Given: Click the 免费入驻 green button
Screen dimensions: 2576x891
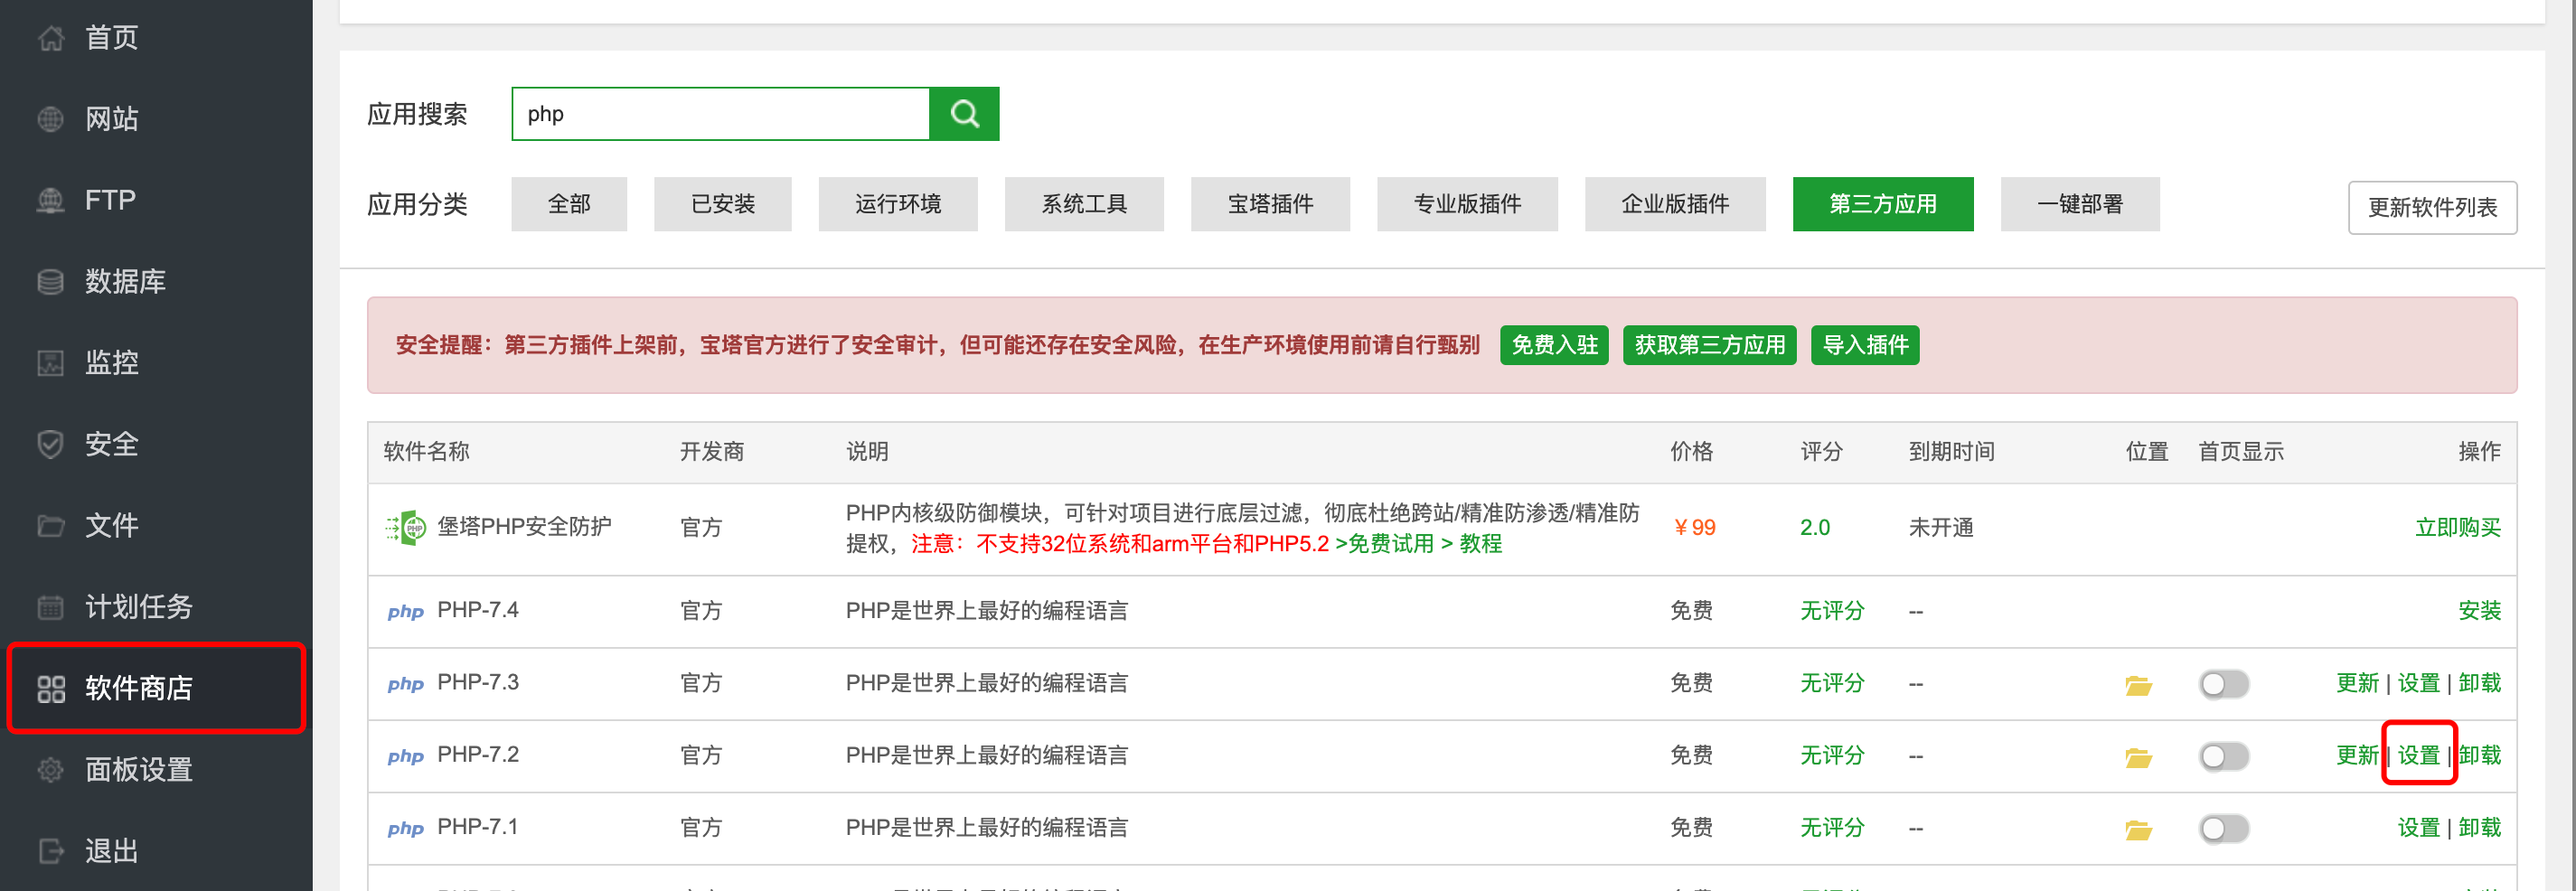Looking at the screenshot, I should click(x=1554, y=345).
